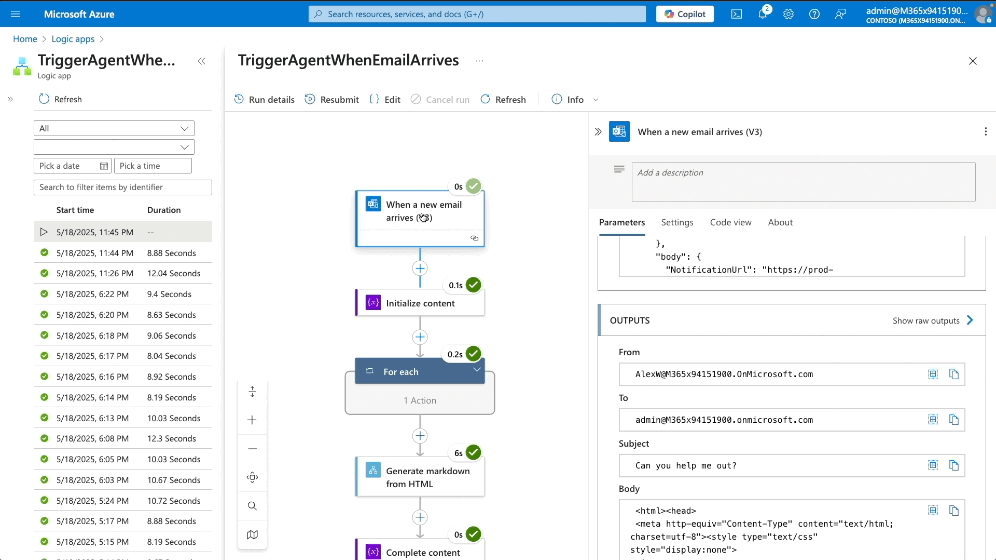Screen dimensions: 996x560
Task: Fit workflow to view icon
Action: 252,477
